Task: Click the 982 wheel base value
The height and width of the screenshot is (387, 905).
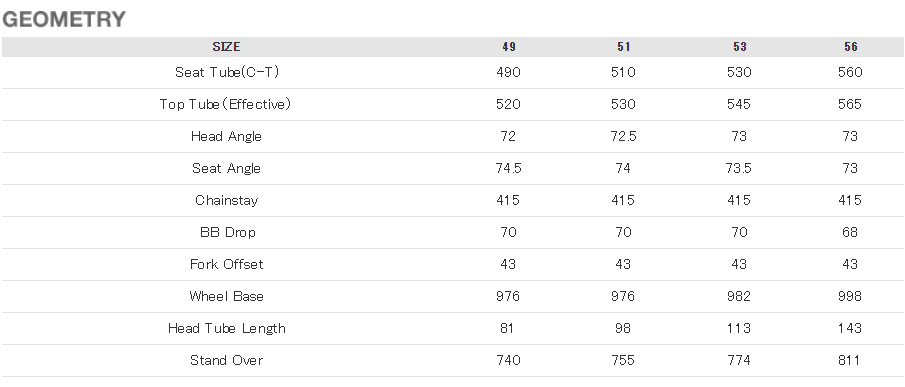Action: tap(739, 296)
